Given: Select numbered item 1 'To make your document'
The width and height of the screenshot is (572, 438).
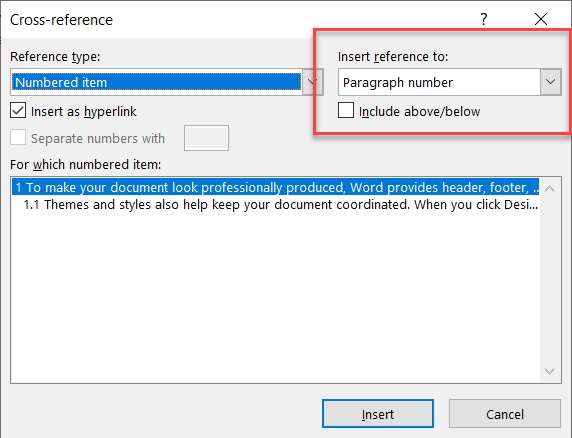Looking at the screenshot, I should pos(275,187).
